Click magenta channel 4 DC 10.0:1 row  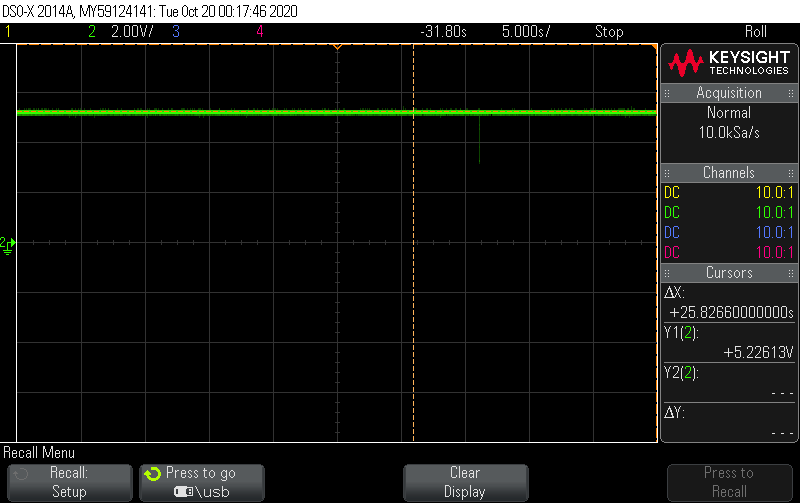pyautogui.click(x=729, y=252)
